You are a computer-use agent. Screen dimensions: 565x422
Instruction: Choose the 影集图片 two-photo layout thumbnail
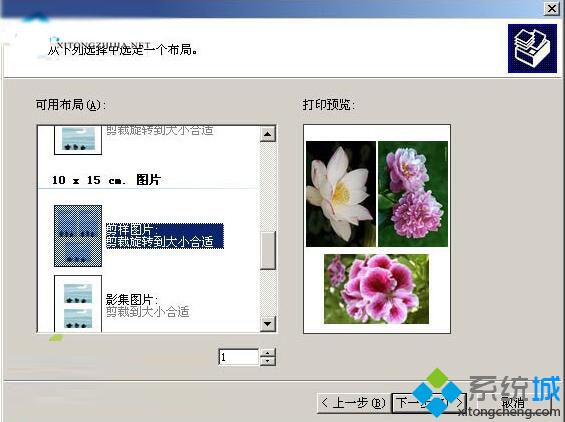(x=78, y=304)
